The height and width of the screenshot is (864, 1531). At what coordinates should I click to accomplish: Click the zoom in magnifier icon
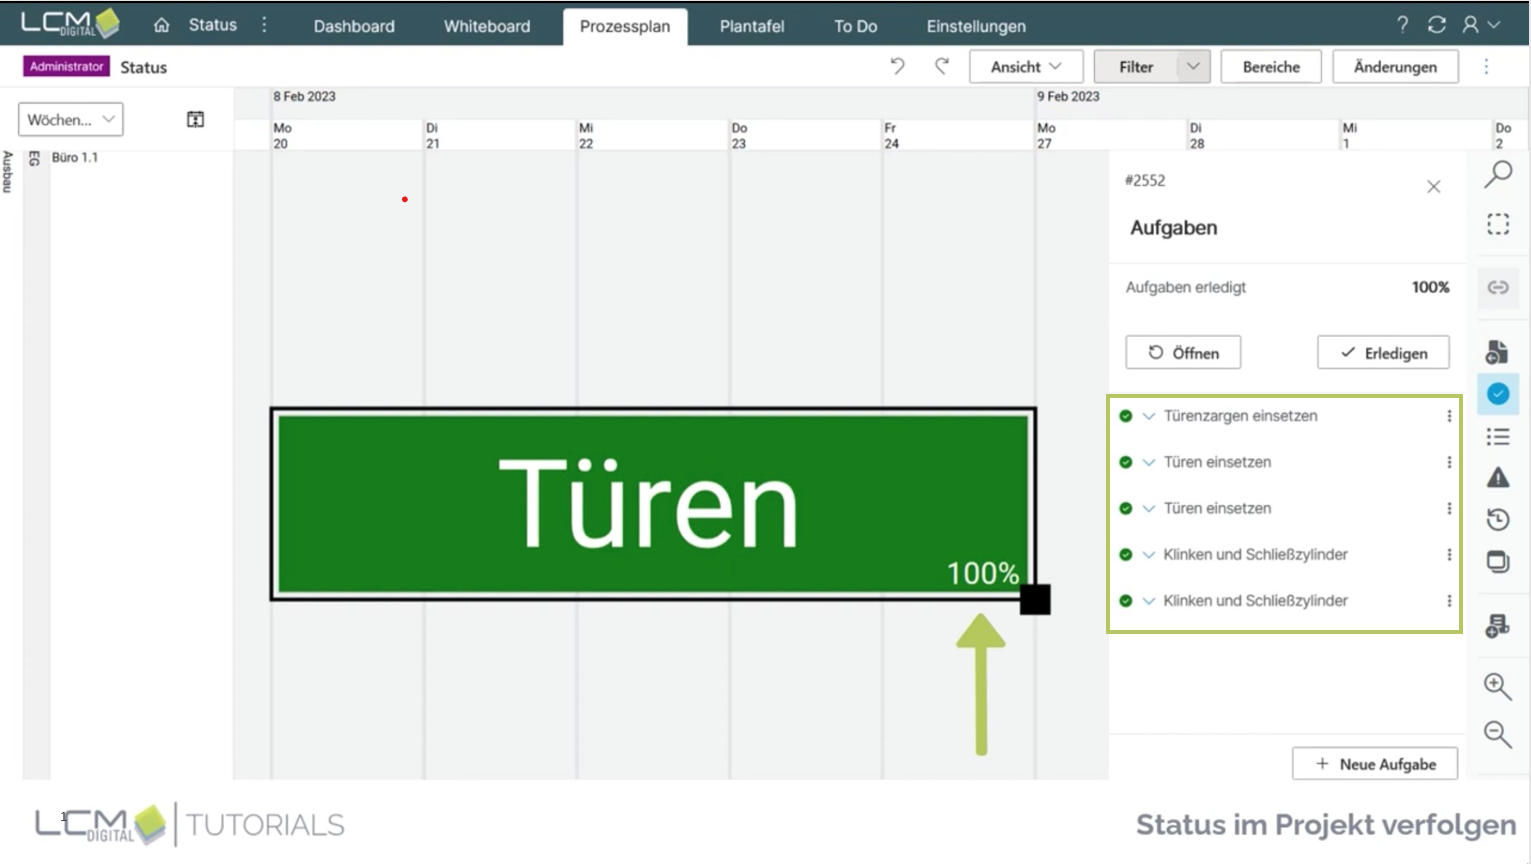1497,685
